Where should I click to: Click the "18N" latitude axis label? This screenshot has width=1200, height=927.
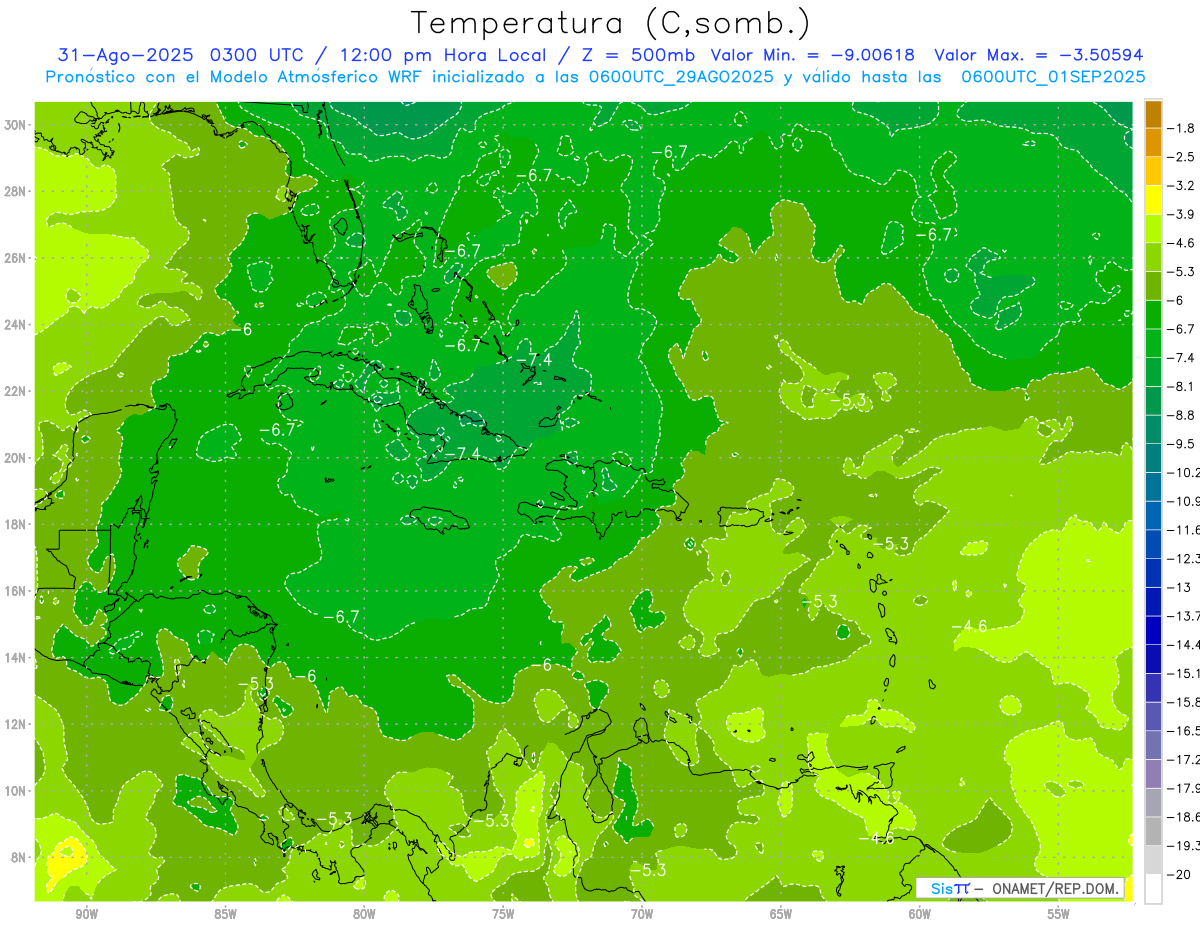point(16,524)
